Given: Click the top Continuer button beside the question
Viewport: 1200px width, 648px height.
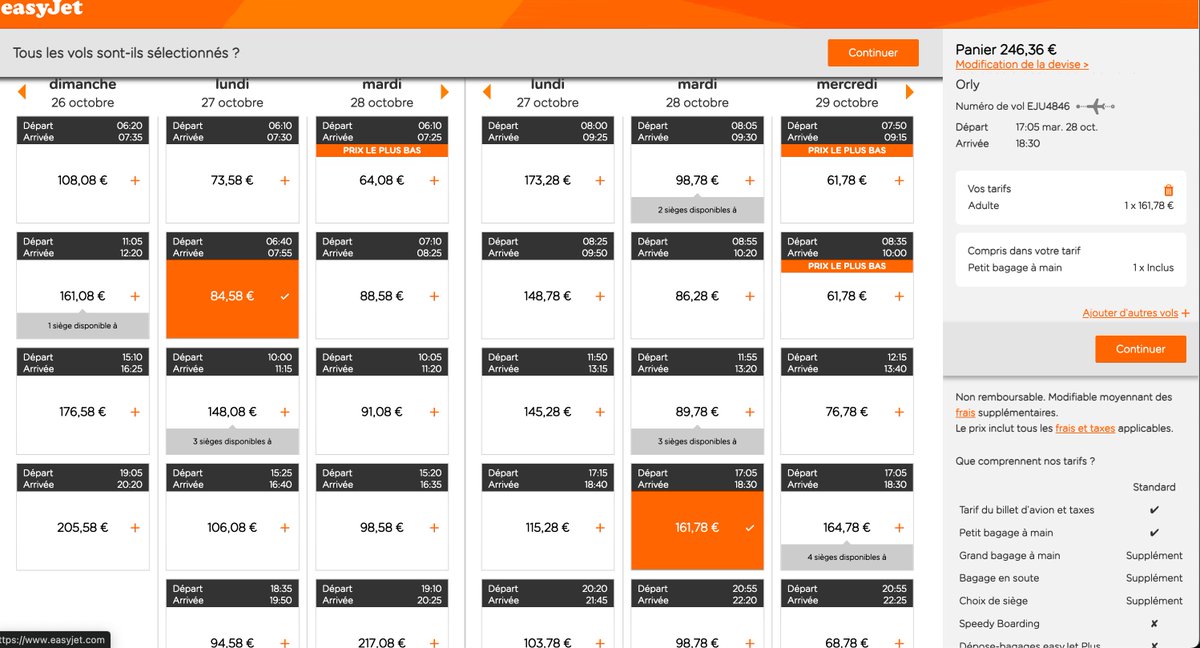Looking at the screenshot, I should [x=873, y=53].
